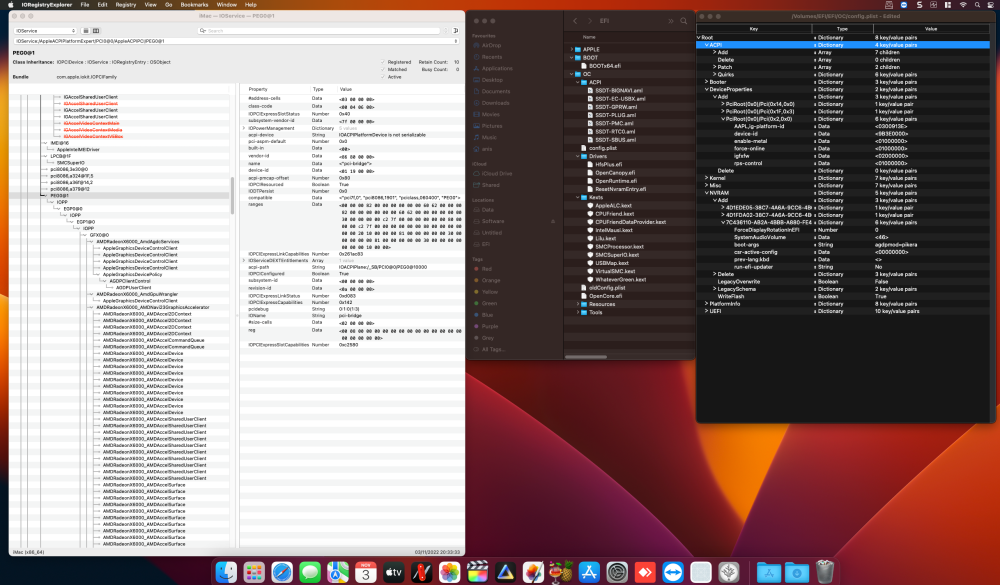Select GFX0@0 node in registry tree
The image size is (1000, 585).
tap(99, 235)
